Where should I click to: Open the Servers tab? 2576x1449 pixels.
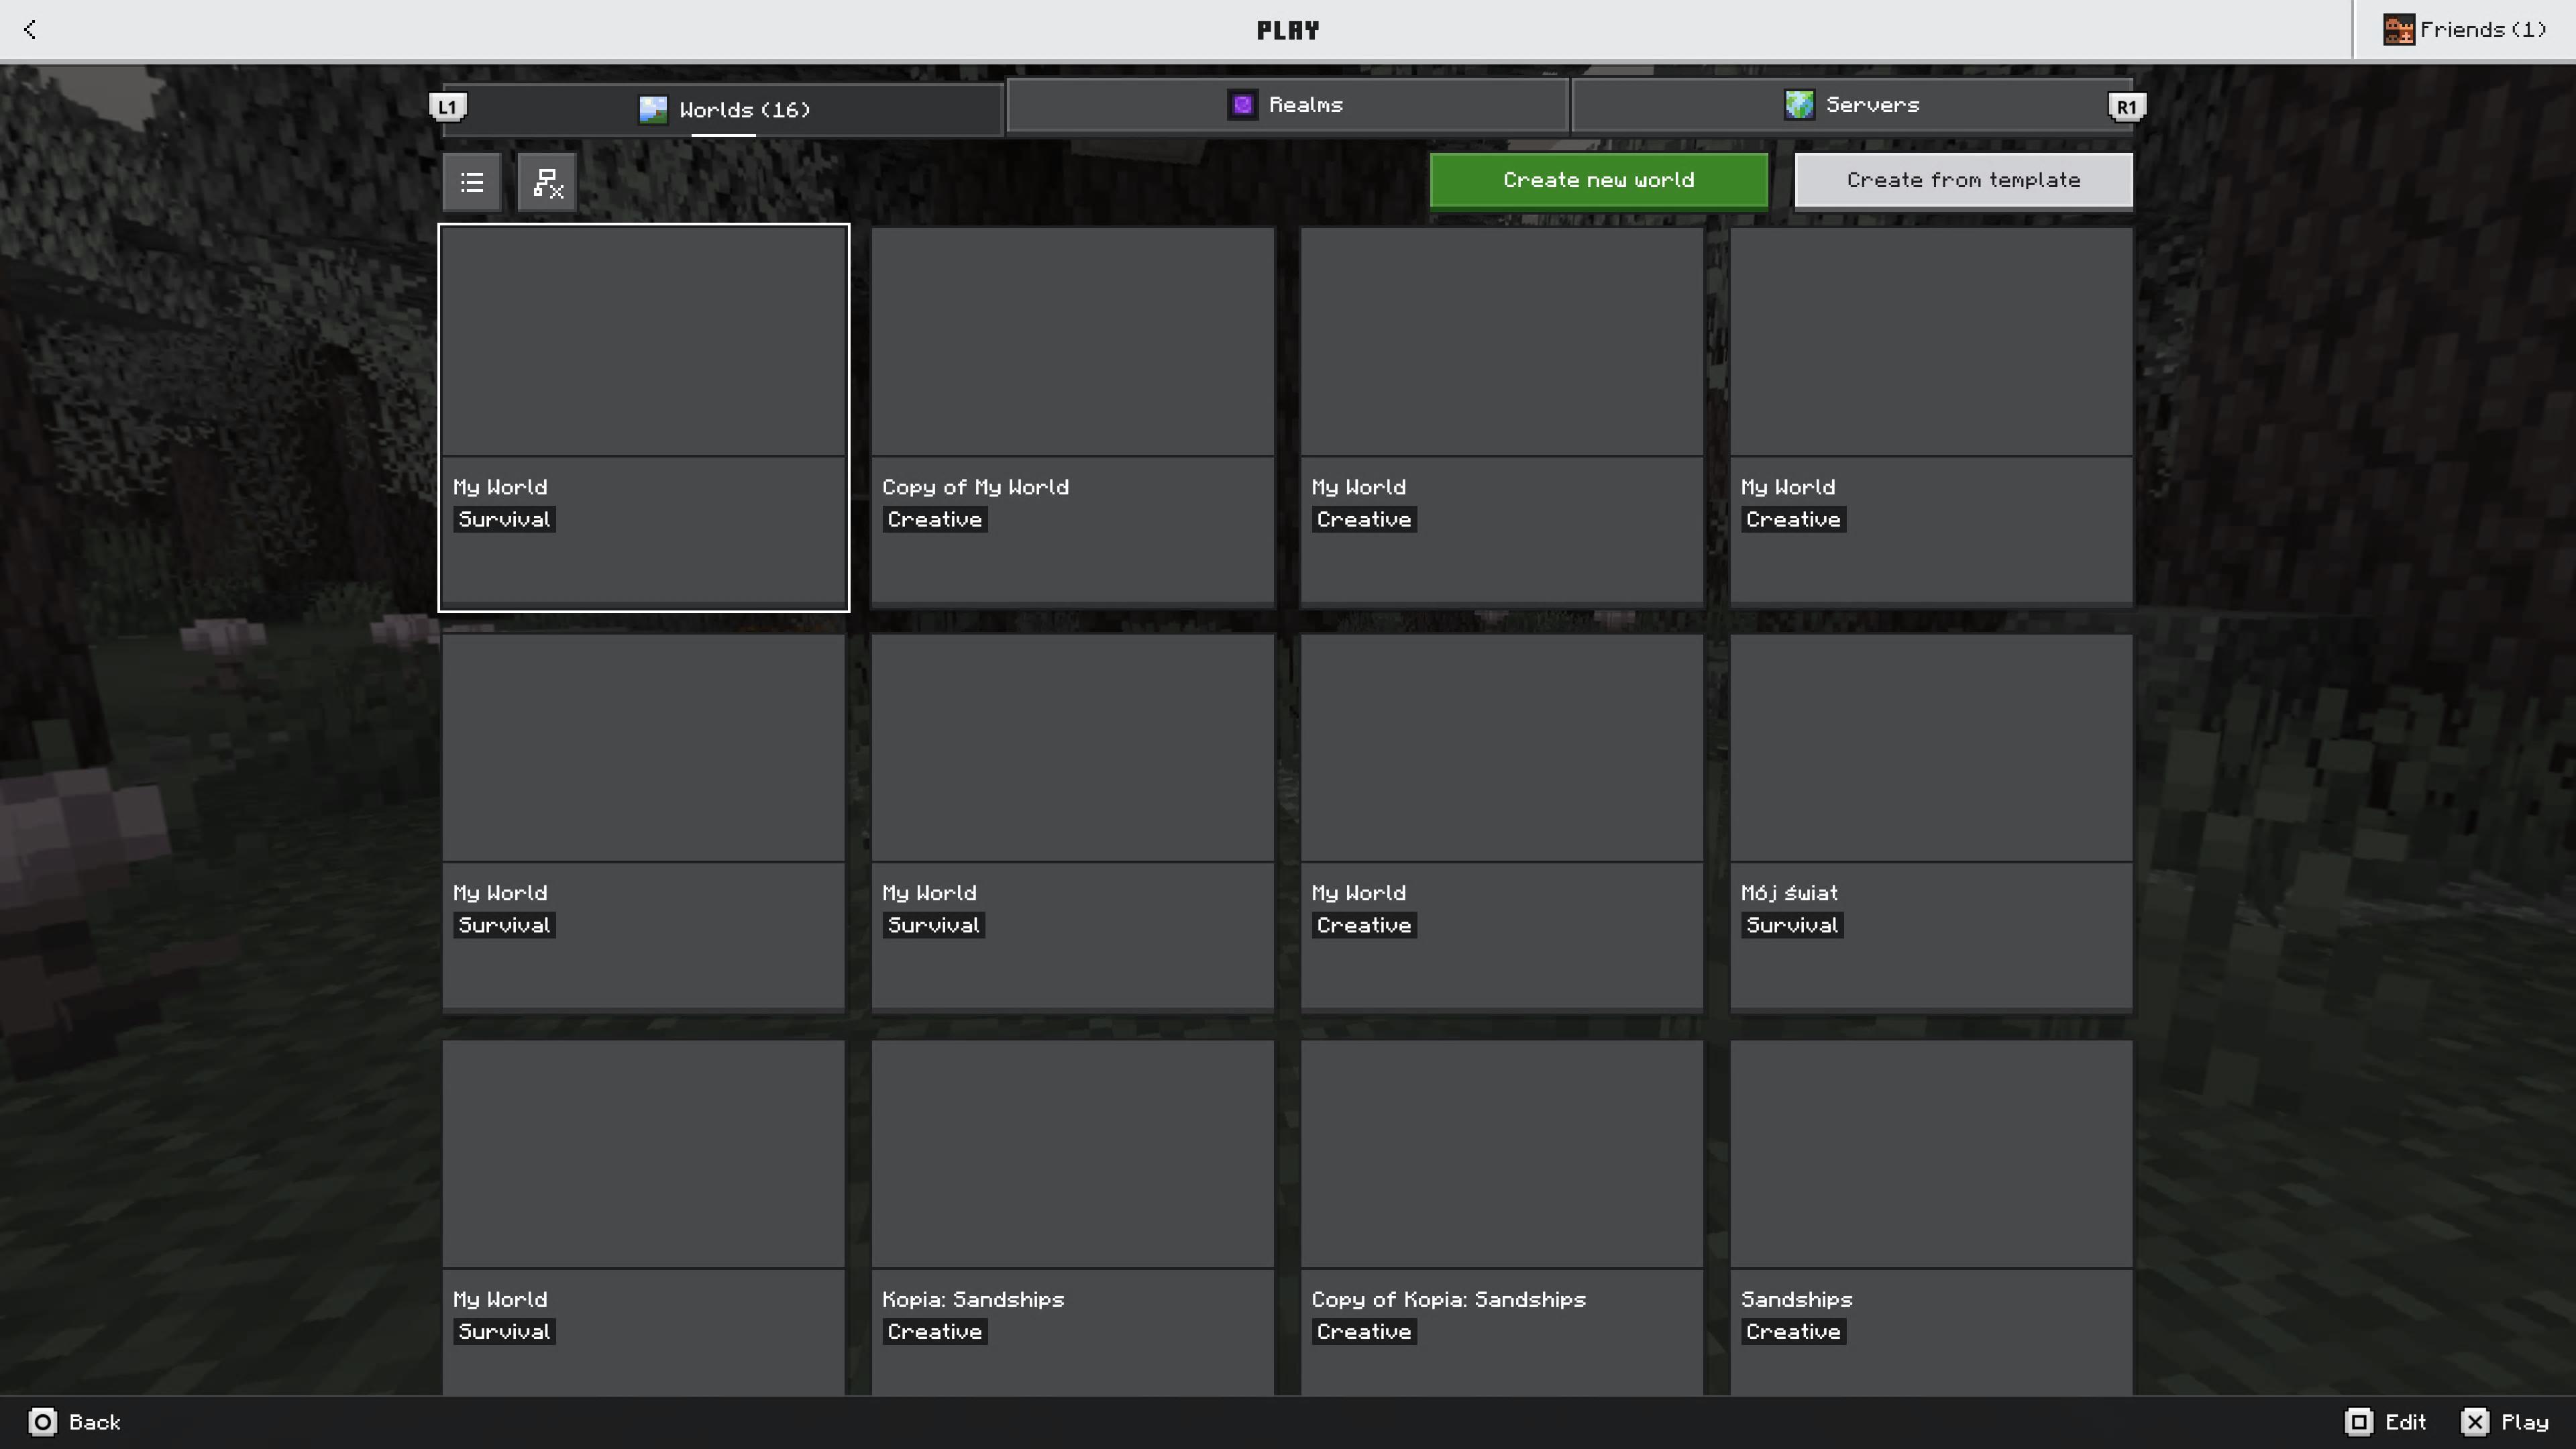pyautogui.click(x=1852, y=105)
